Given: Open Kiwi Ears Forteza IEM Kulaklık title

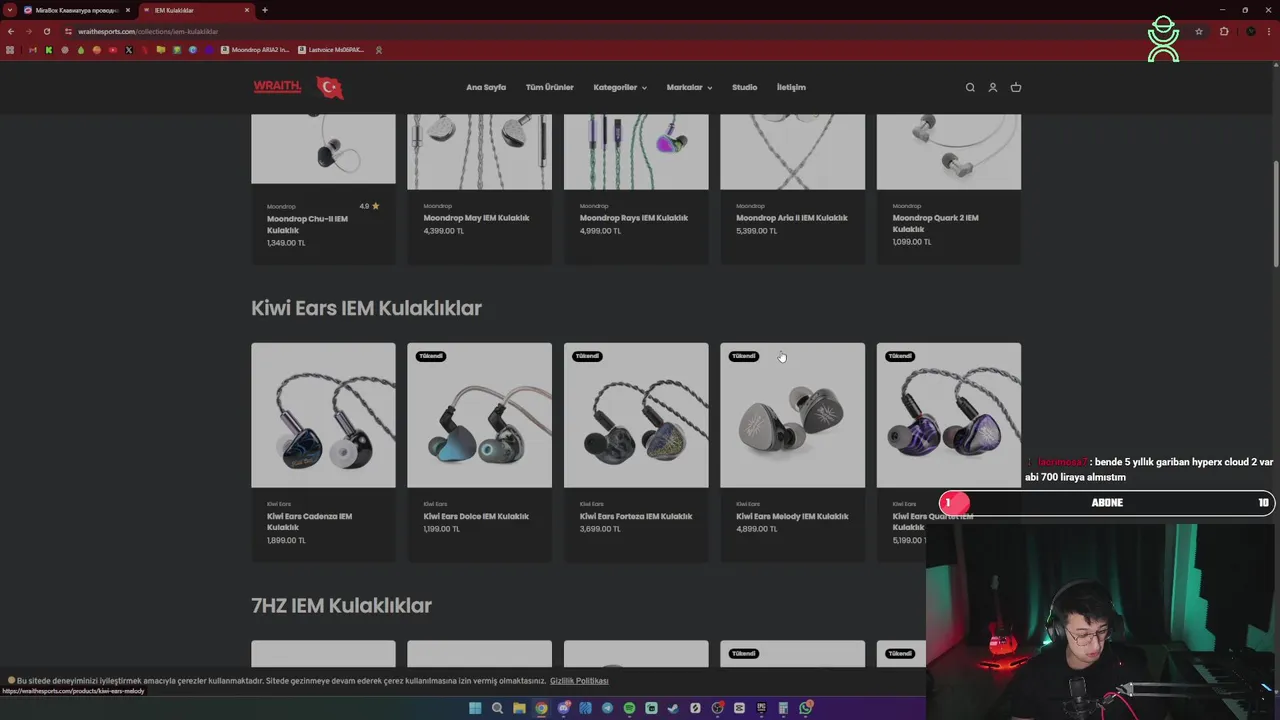Looking at the screenshot, I should click(636, 516).
